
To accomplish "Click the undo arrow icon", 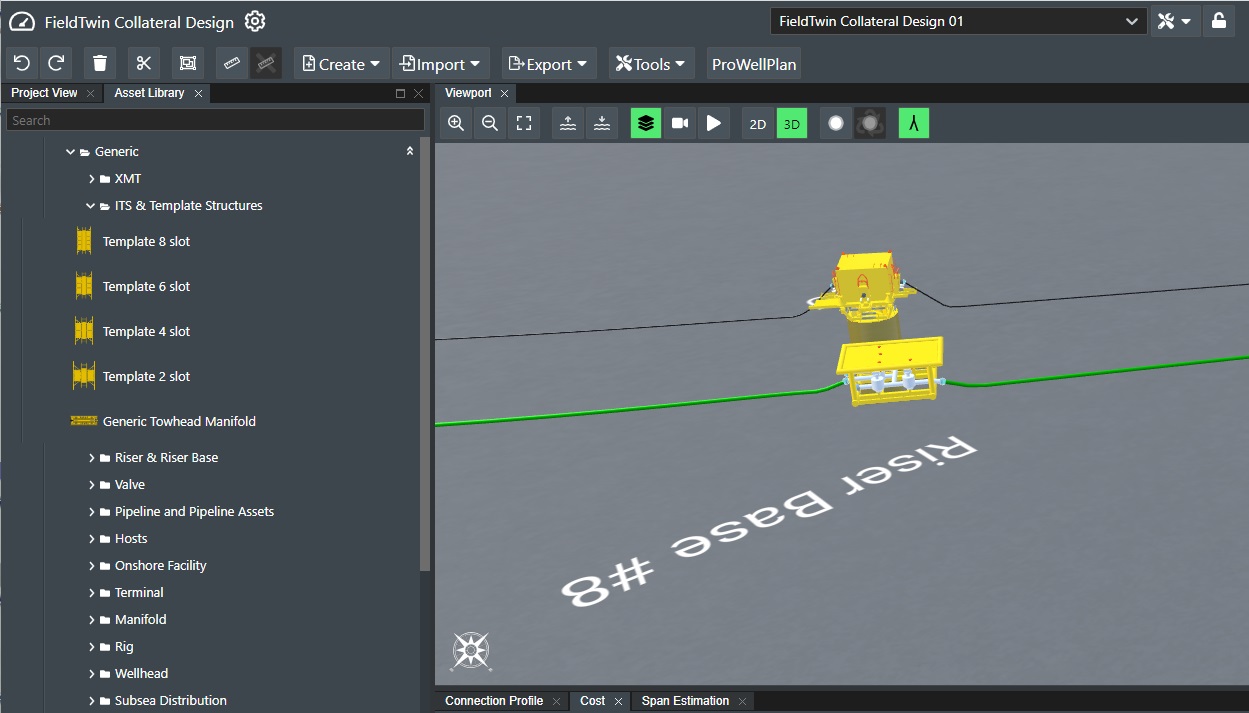I will 22,64.
